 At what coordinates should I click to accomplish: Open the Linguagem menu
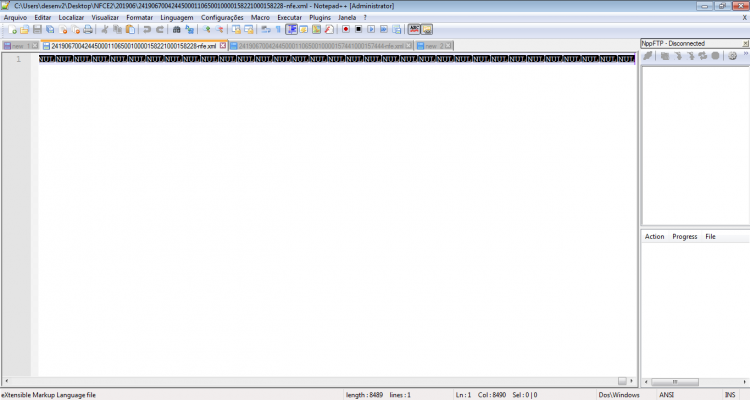point(177,17)
